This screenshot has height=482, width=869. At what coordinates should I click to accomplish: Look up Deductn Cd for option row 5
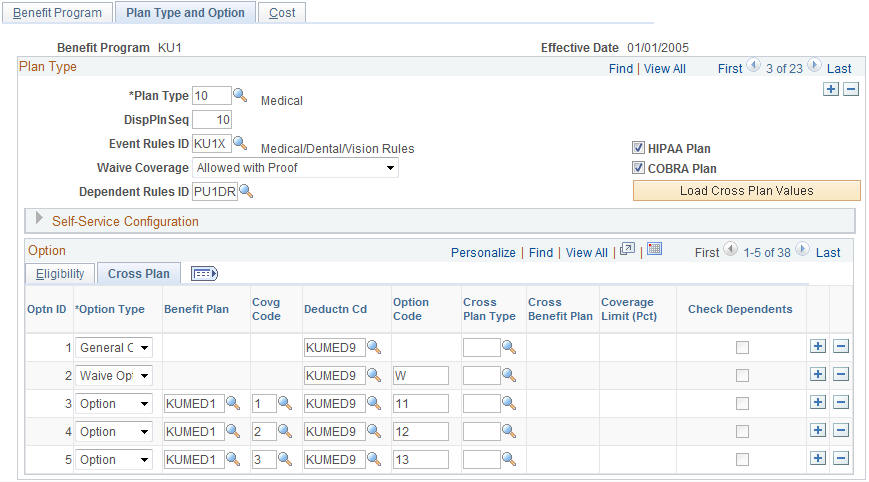374,459
